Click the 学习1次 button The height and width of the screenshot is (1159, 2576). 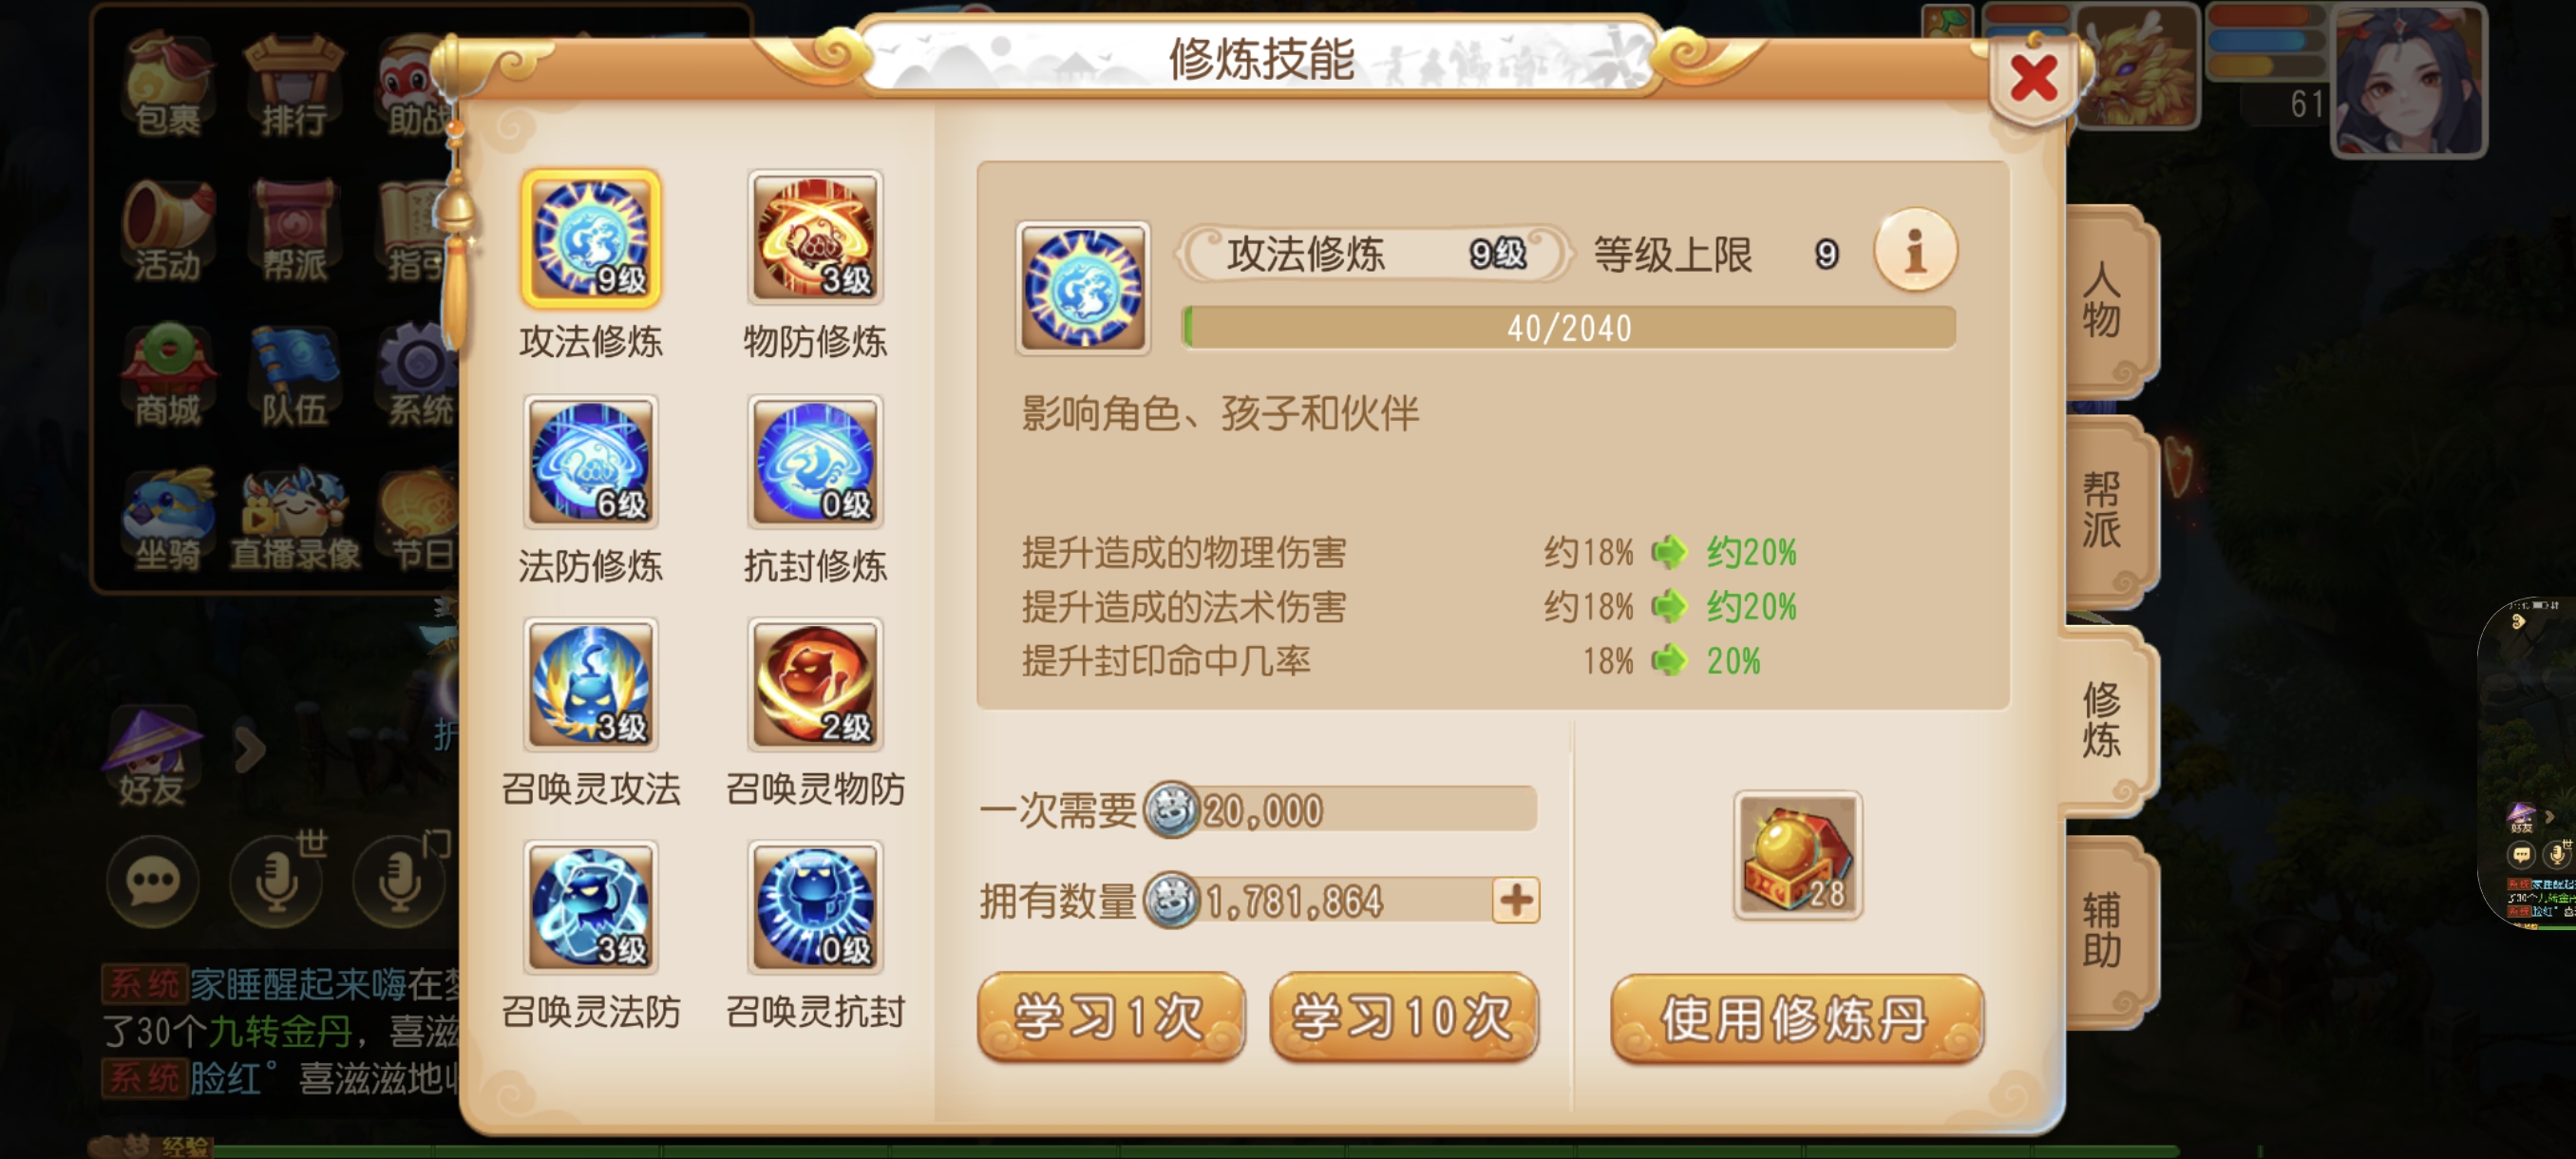coord(1111,1017)
